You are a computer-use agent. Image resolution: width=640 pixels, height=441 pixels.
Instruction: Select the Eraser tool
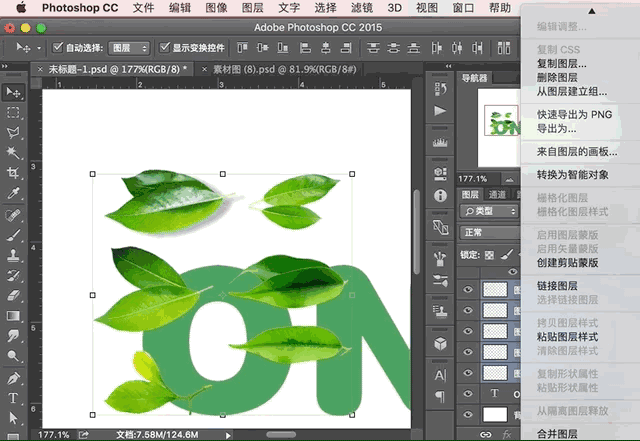[x=13, y=295]
